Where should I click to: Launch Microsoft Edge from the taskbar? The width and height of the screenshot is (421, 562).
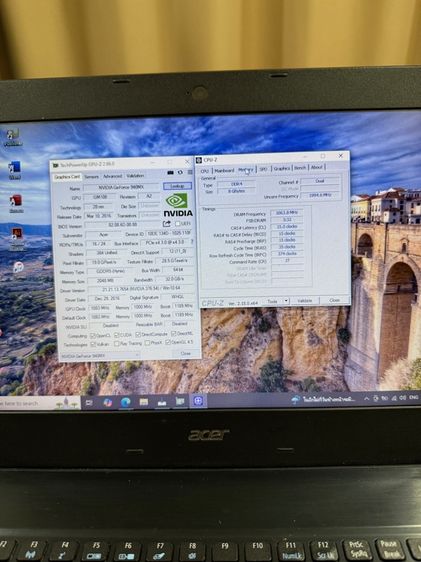(125, 403)
